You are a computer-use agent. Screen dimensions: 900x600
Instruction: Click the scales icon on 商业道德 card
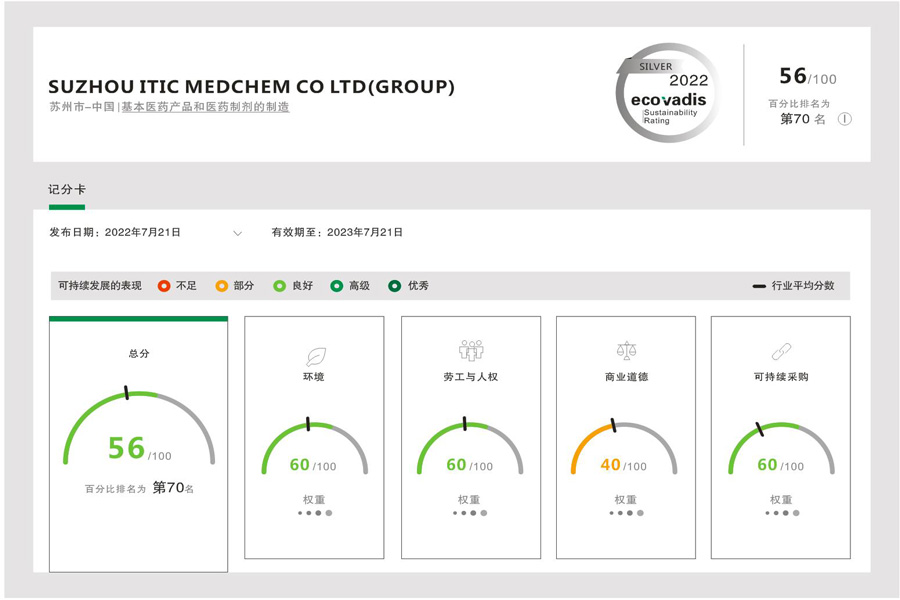click(x=626, y=350)
